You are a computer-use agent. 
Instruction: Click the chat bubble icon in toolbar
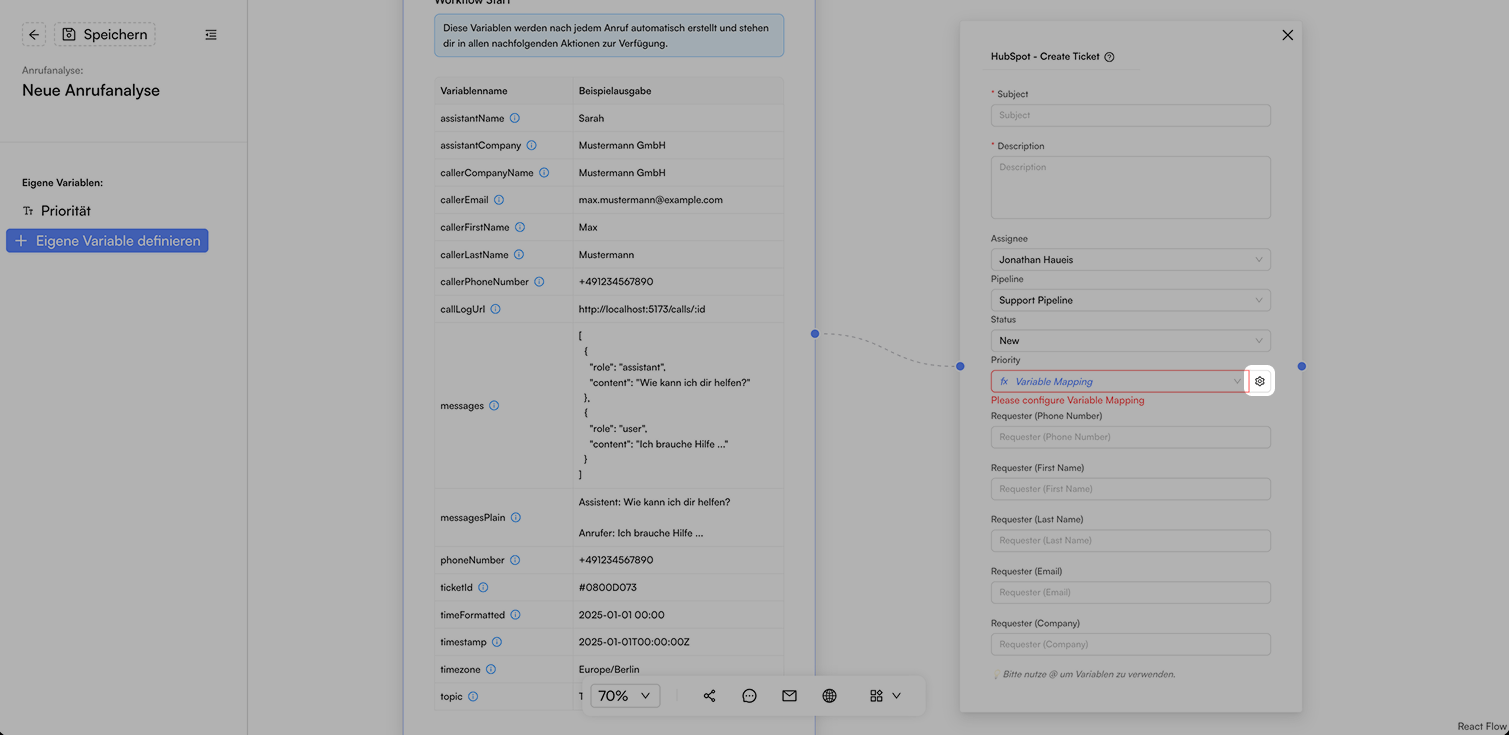(749, 696)
